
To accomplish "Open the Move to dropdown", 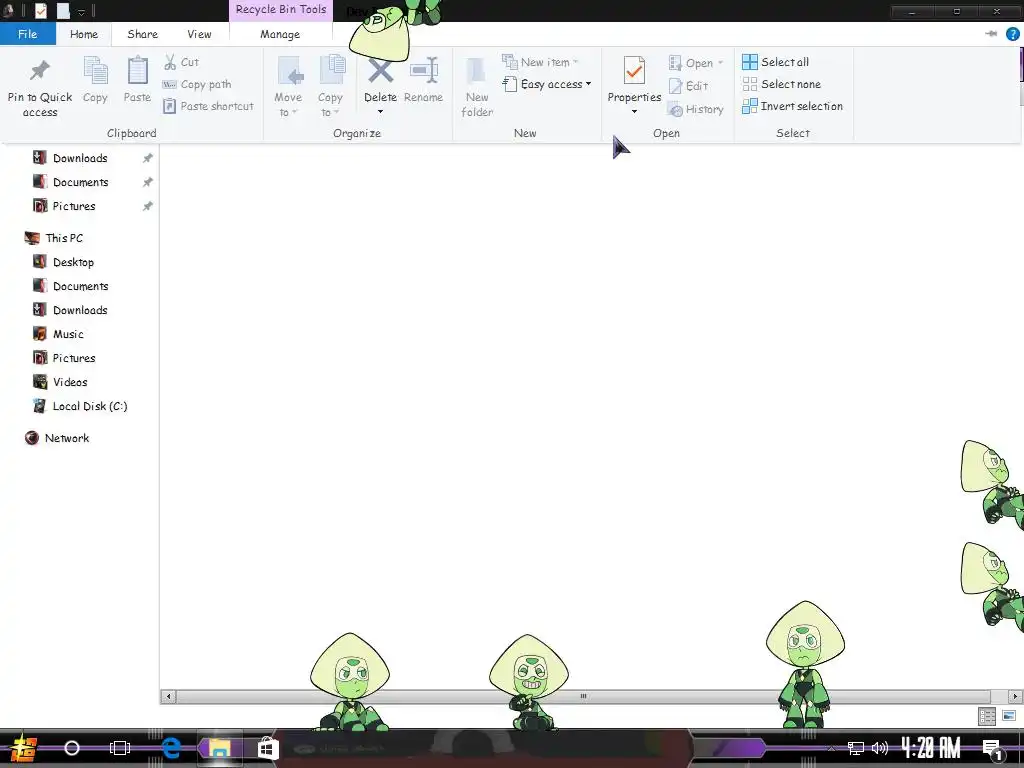I will click(x=288, y=86).
